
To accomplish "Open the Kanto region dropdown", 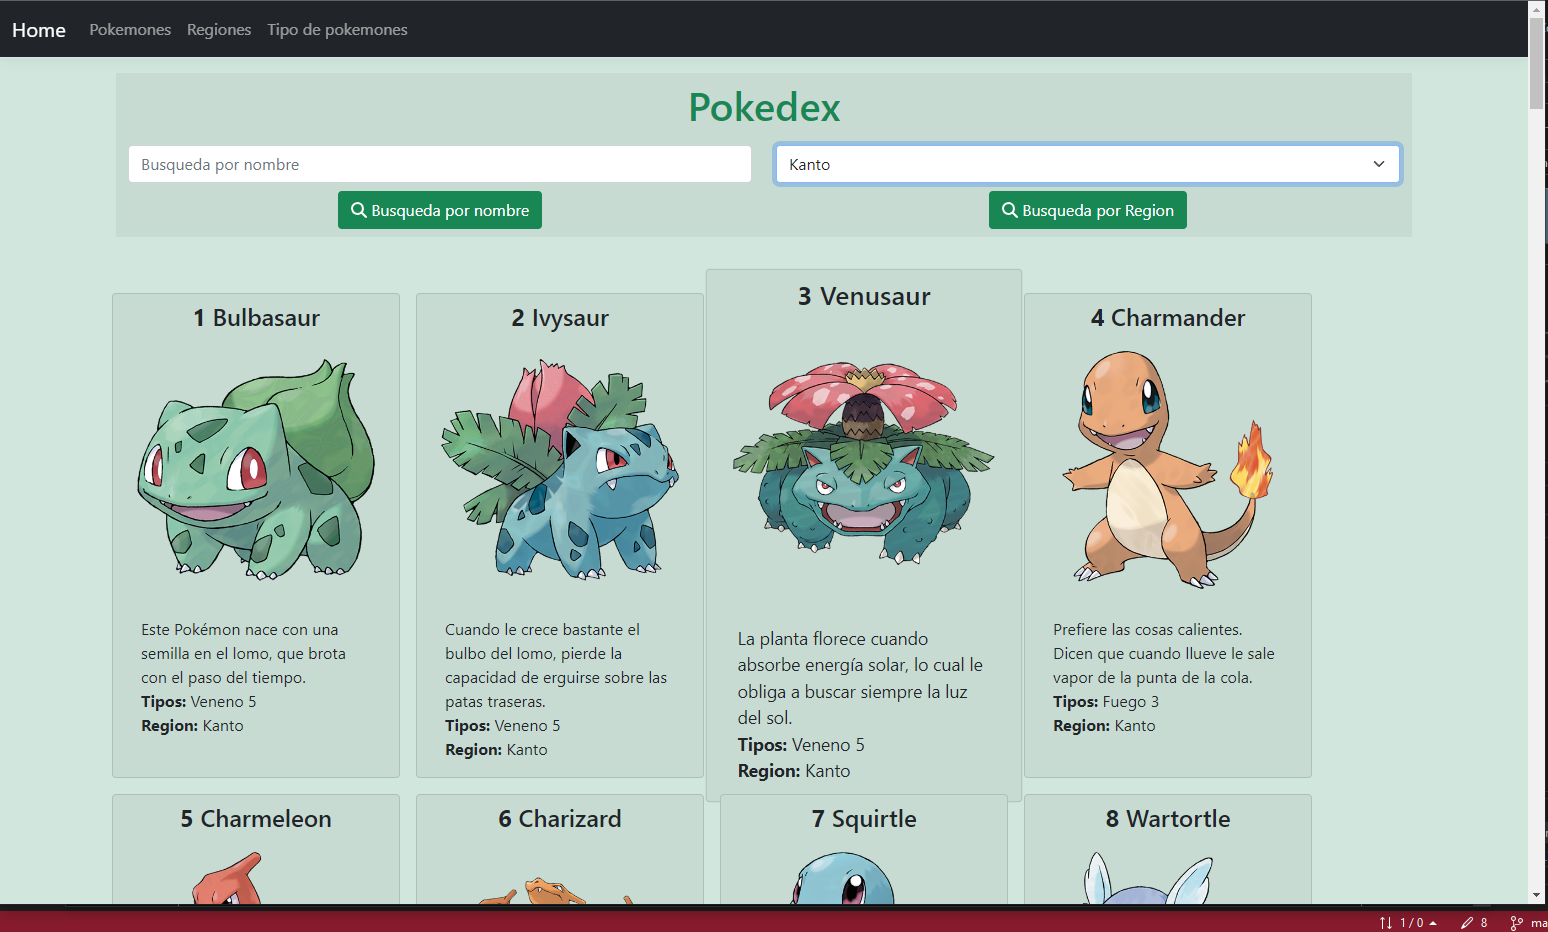I will 1086,165.
